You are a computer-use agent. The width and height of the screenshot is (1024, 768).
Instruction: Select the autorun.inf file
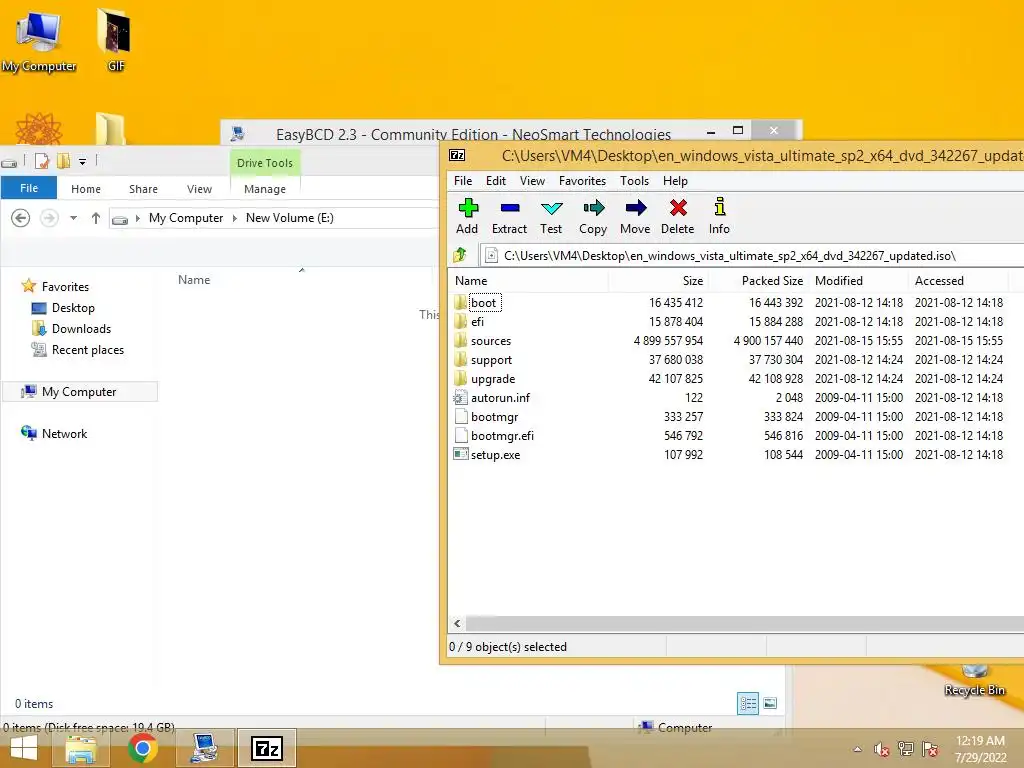click(x=500, y=398)
